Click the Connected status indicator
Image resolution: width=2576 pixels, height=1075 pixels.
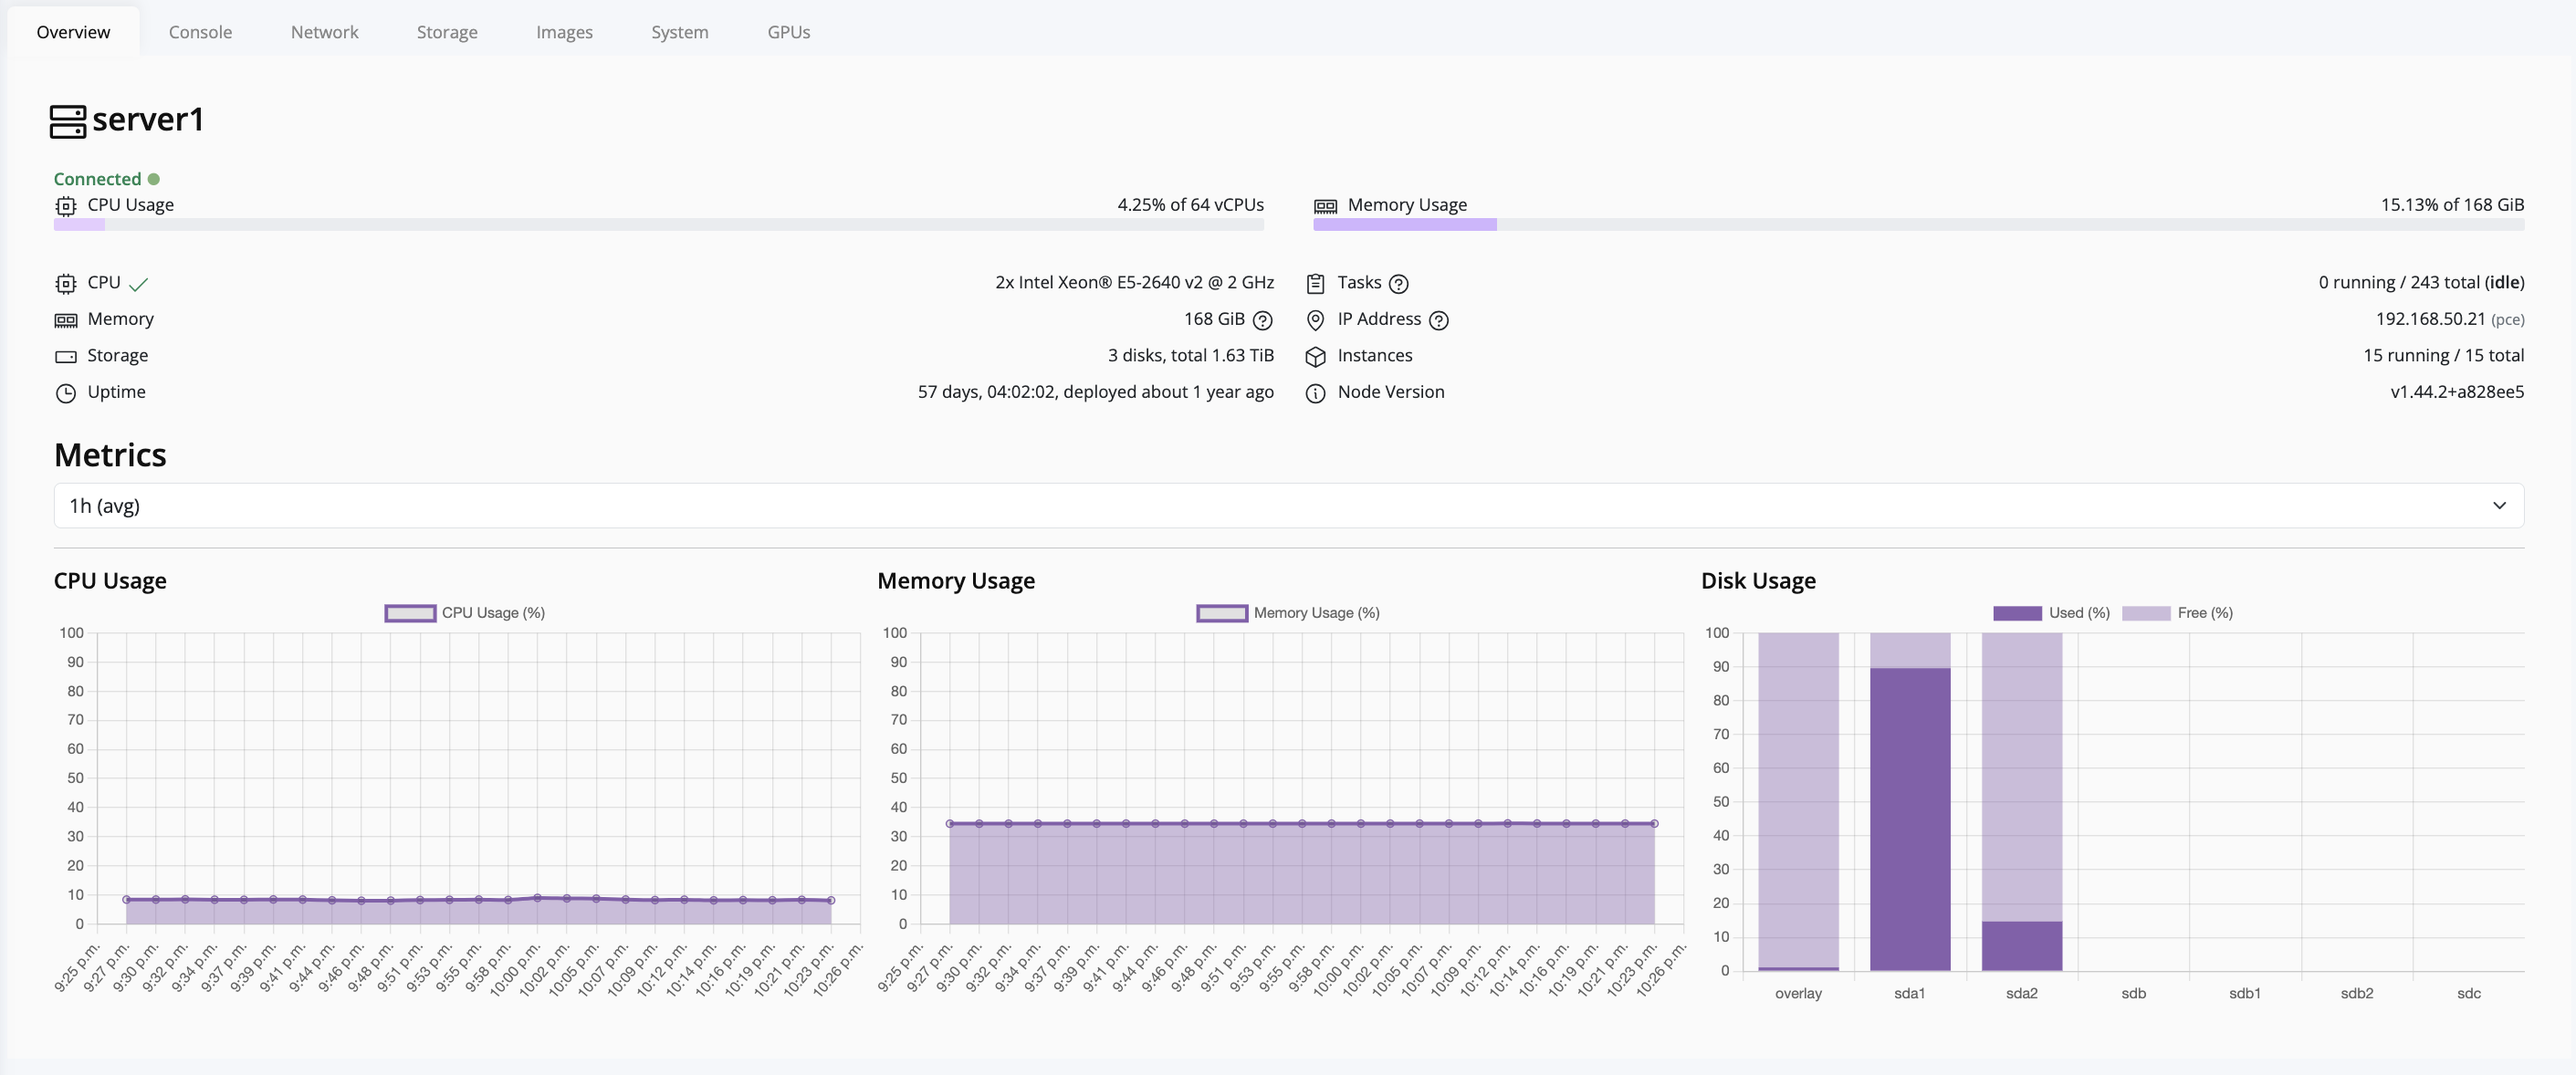[x=104, y=178]
